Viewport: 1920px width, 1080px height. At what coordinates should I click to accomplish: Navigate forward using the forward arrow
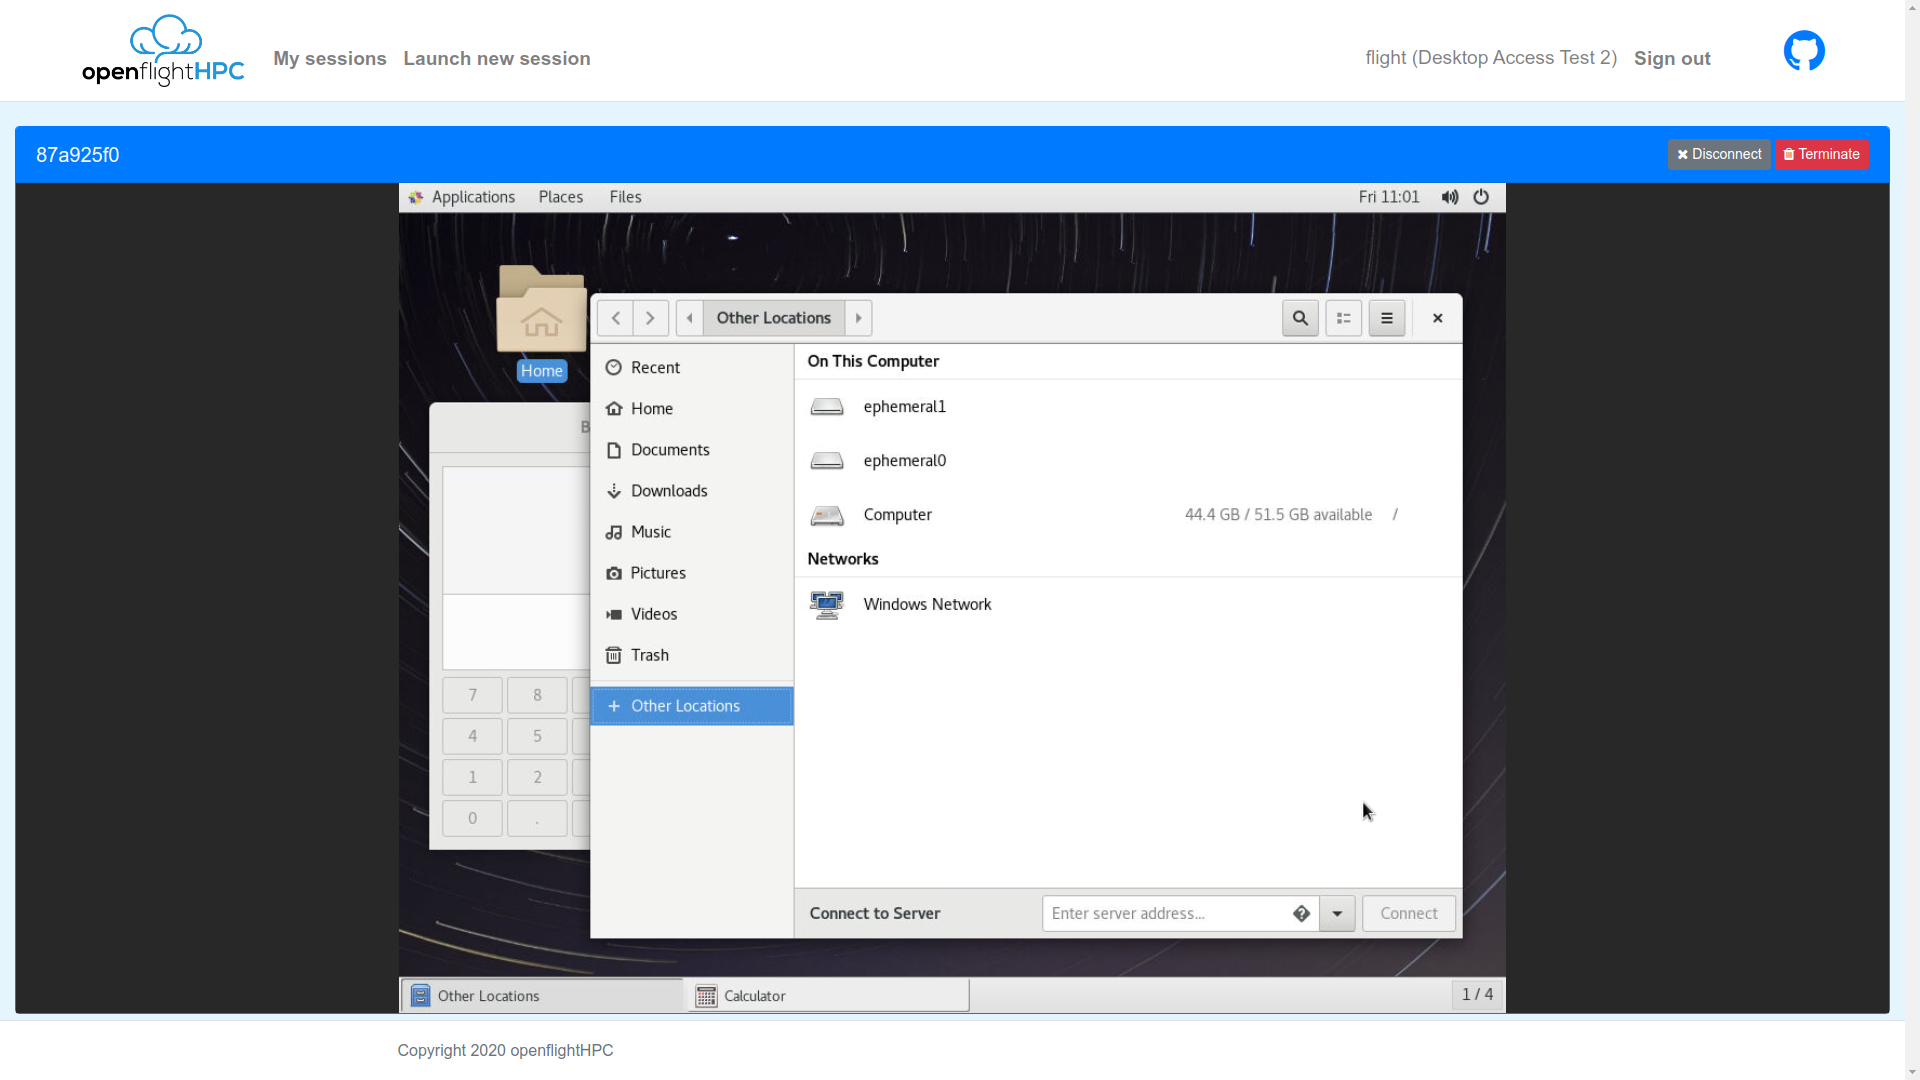650,318
